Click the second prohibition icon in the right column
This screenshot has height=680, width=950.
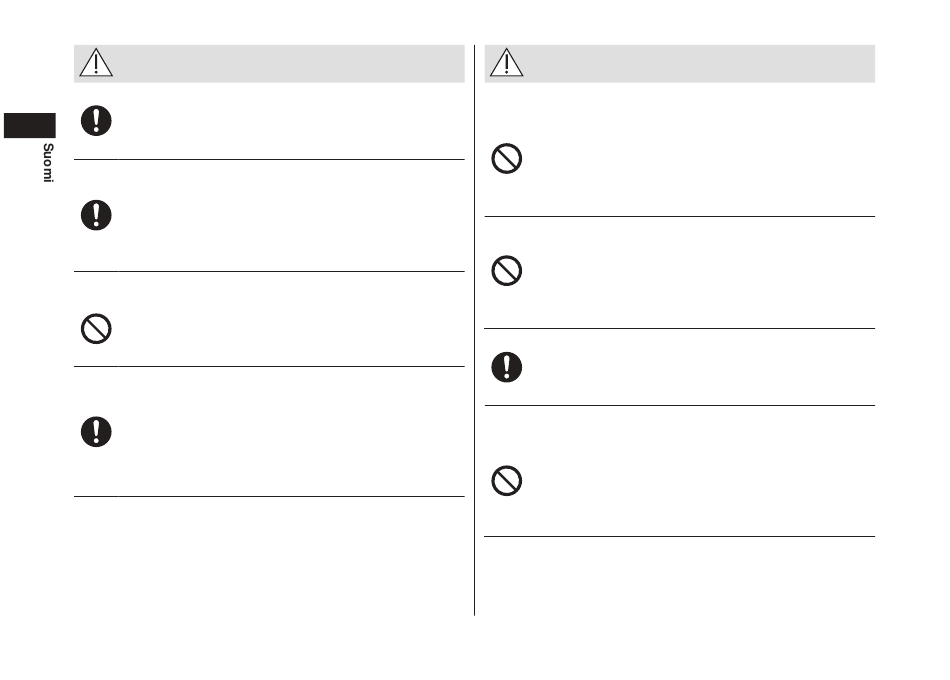[507, 270]
